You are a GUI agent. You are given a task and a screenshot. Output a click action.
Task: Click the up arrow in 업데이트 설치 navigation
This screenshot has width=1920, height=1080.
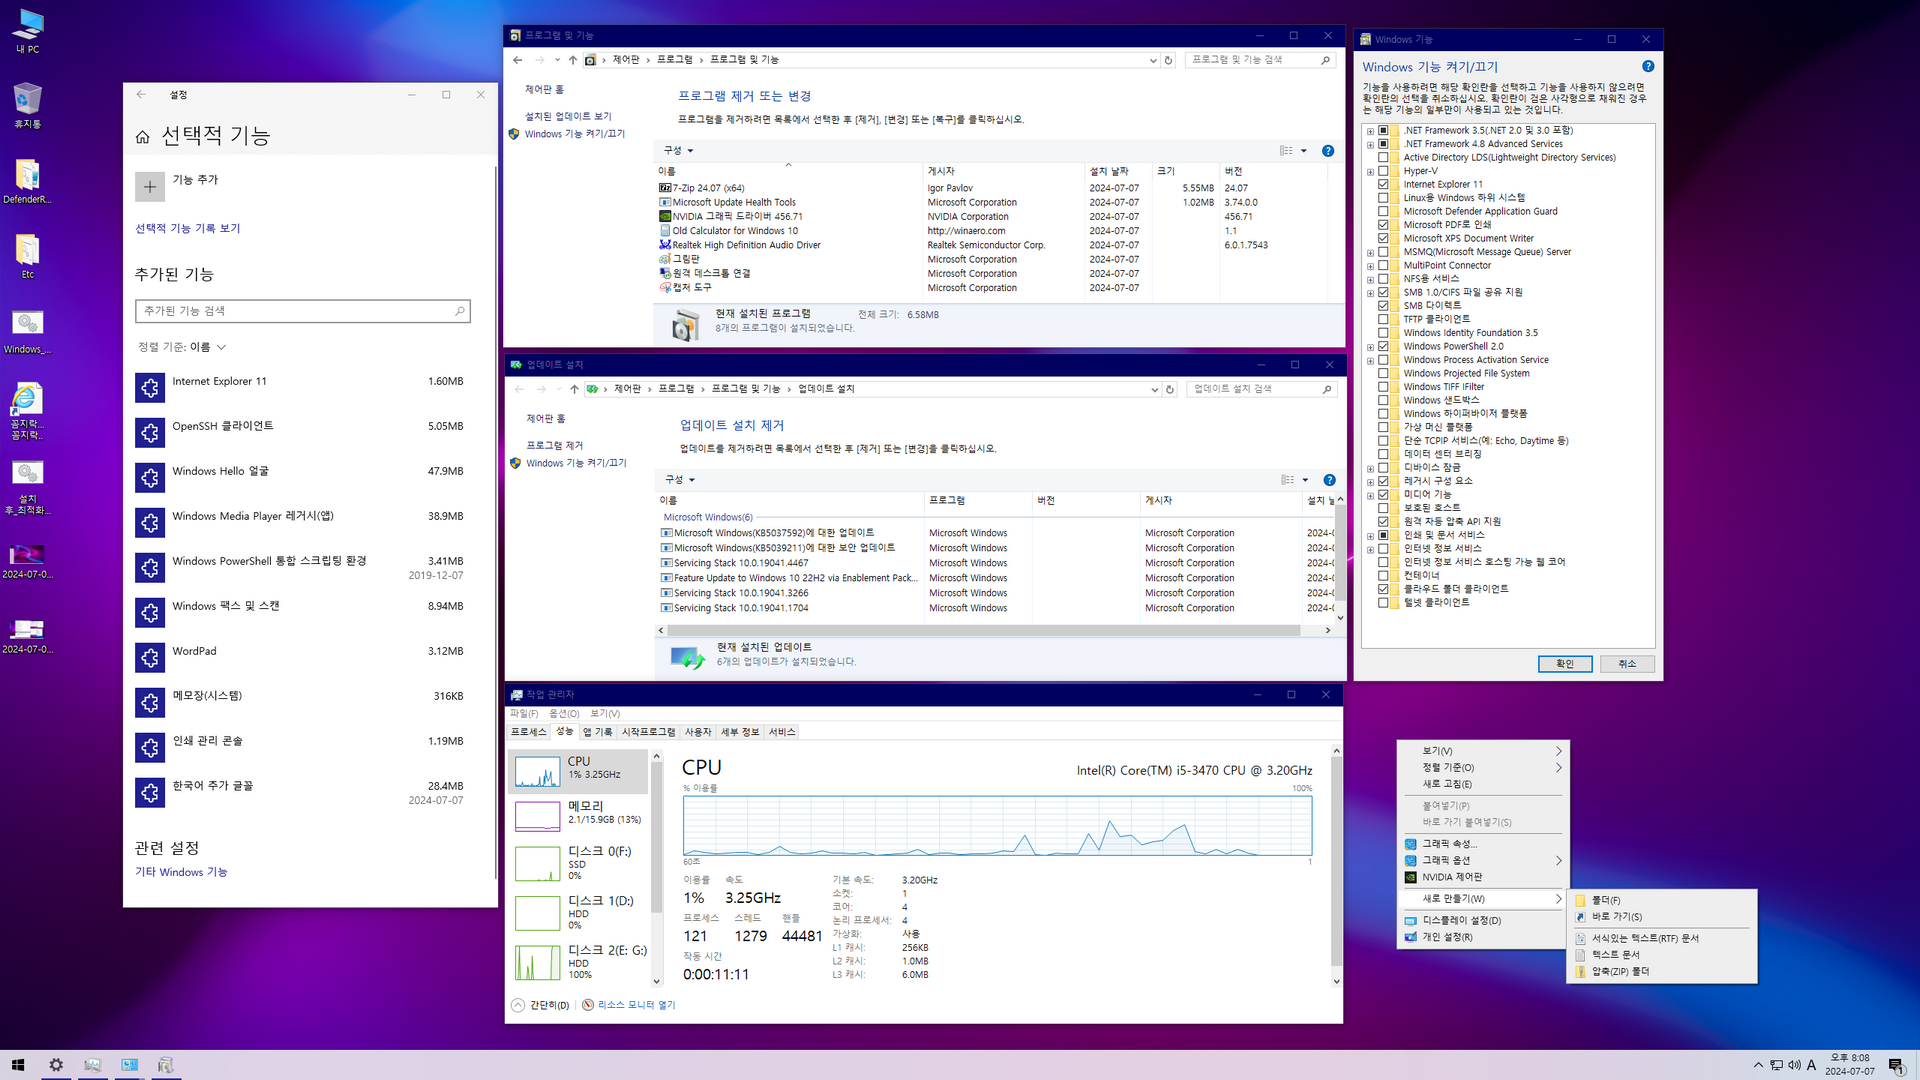(574, 389)
